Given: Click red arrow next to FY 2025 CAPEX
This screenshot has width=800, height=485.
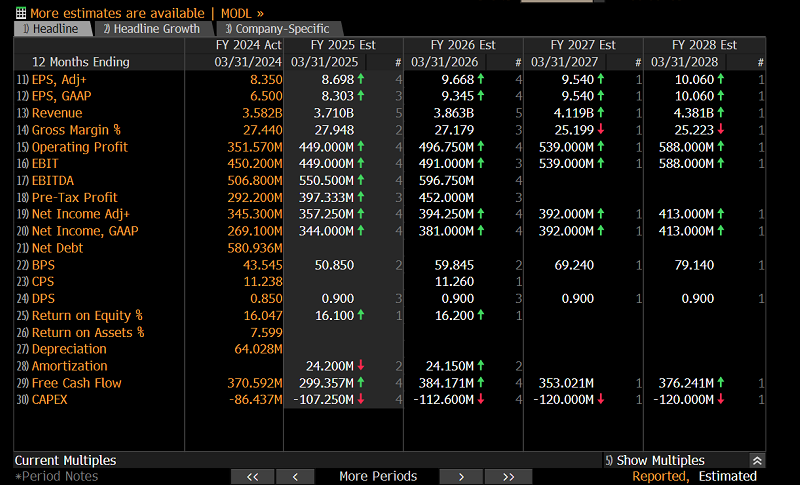Looking at the screenshot, I should [x=361, y=399].
